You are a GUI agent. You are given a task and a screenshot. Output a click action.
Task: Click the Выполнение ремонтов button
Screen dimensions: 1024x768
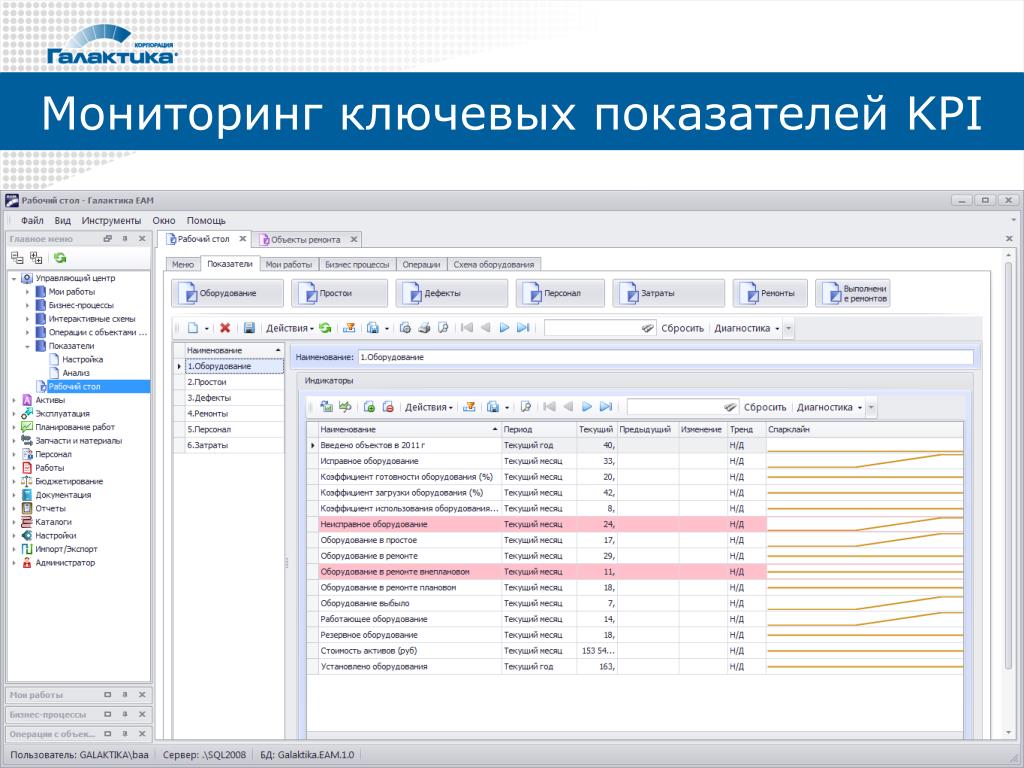[x=852, y=293]
